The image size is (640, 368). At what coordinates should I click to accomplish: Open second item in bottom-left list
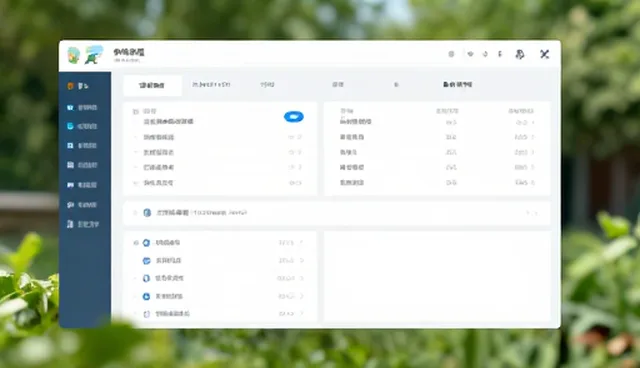pyautogui.click(x=219, y=260)
